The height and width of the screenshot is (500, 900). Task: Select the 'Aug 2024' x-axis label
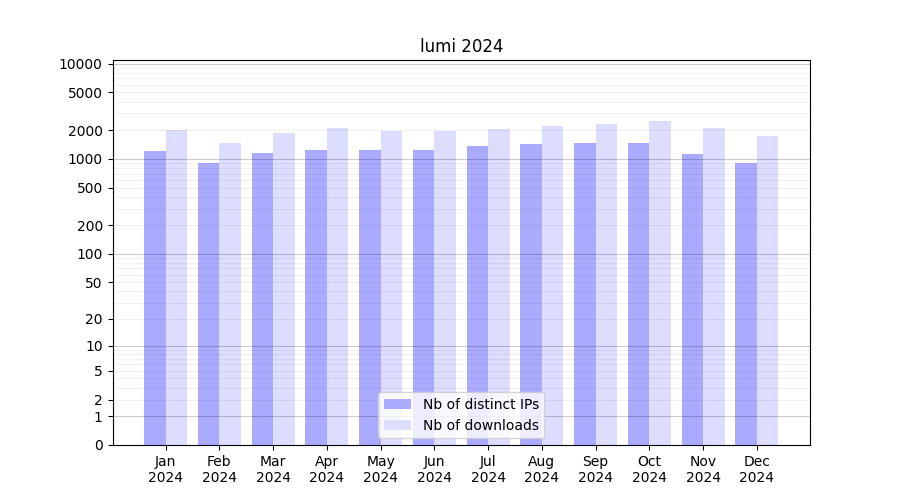pos(541,469)
